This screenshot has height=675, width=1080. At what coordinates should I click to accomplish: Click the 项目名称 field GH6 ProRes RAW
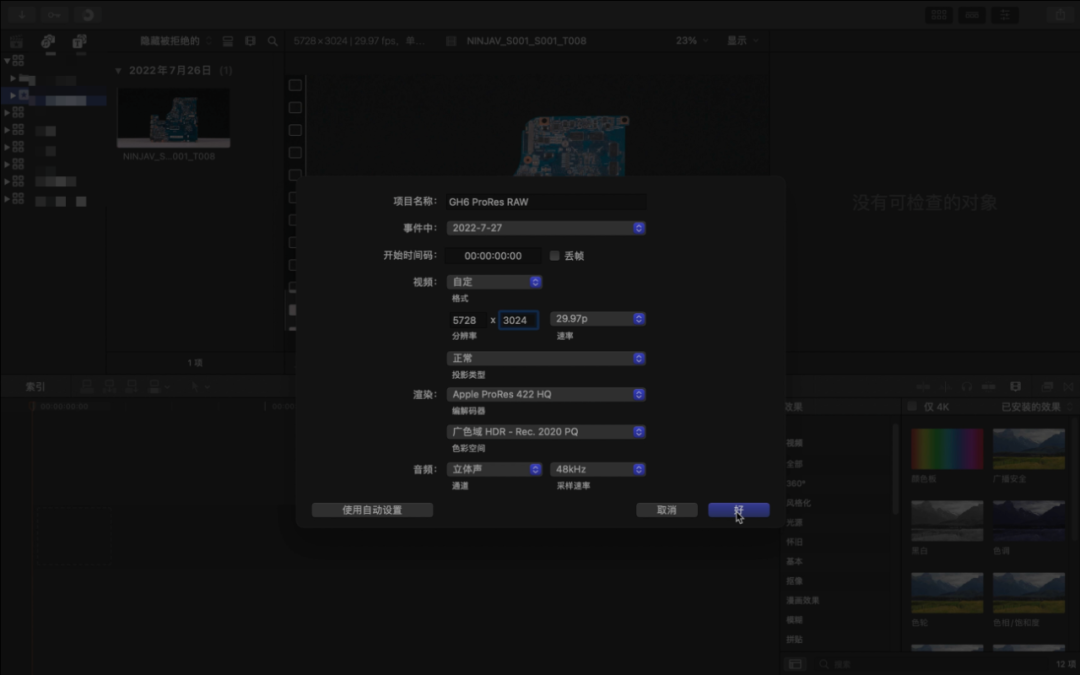546,202
